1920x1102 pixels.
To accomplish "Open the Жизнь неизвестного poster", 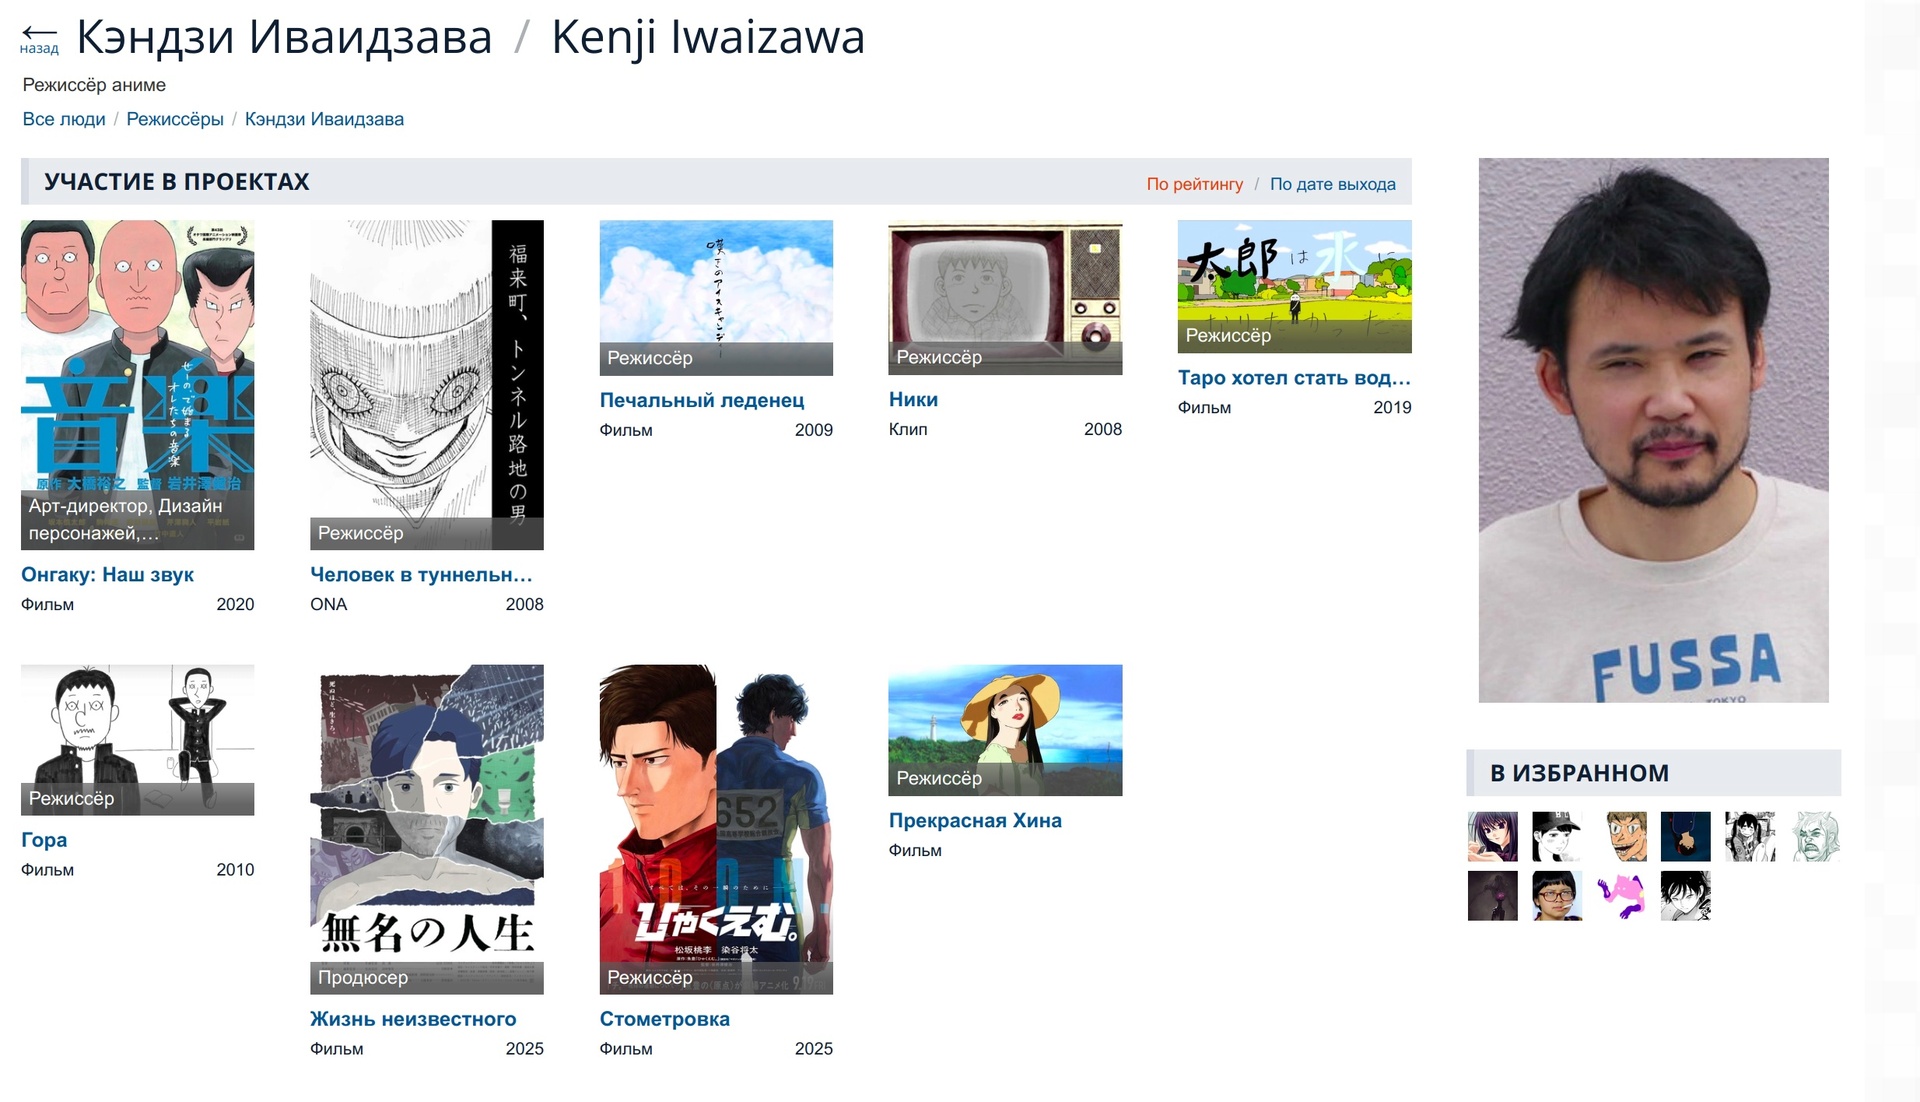I will [x=427, y=829].
